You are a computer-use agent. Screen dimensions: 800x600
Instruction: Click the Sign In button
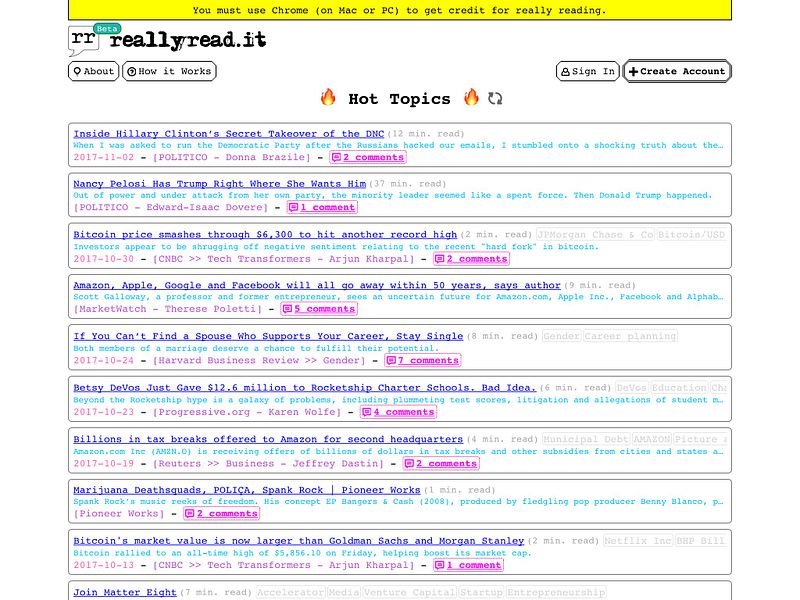(588, 71)
